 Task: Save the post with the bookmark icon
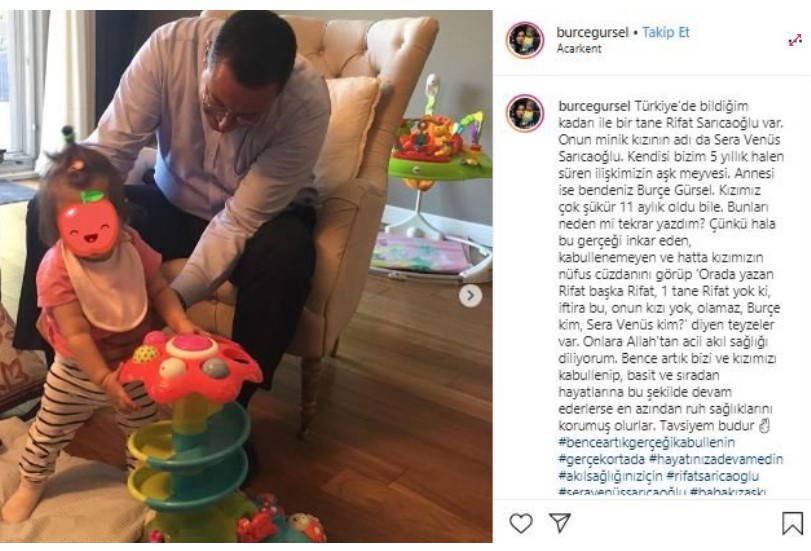pyautogui.click(x=792, y=523)
